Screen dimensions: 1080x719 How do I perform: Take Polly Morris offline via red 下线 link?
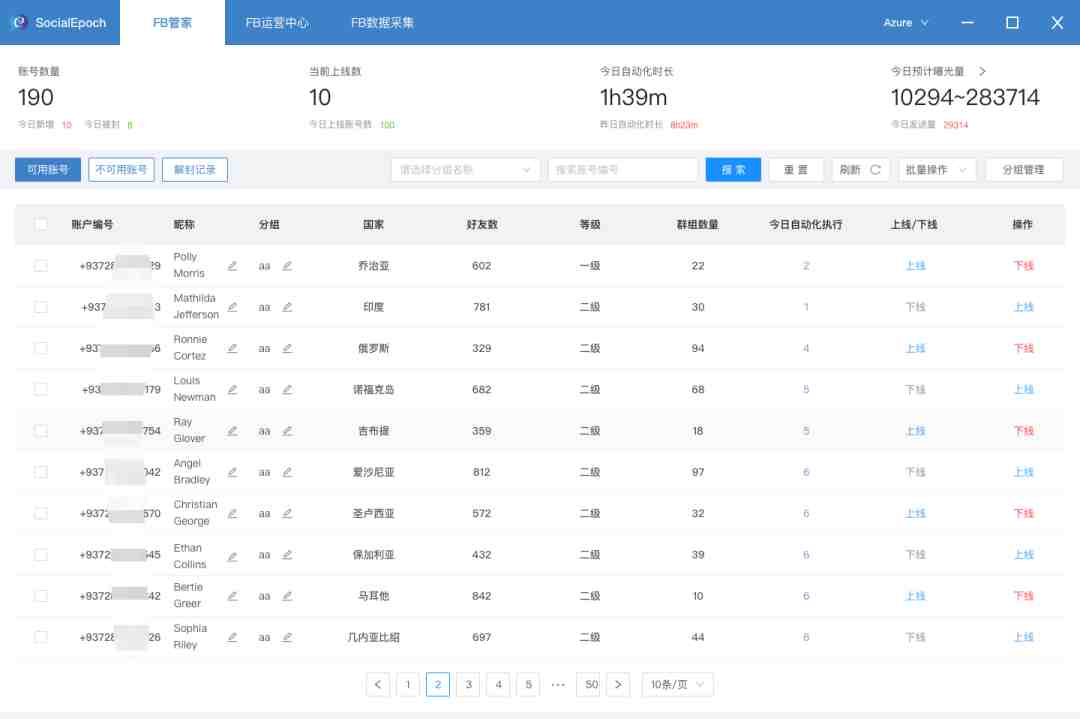click(1024, 266)
